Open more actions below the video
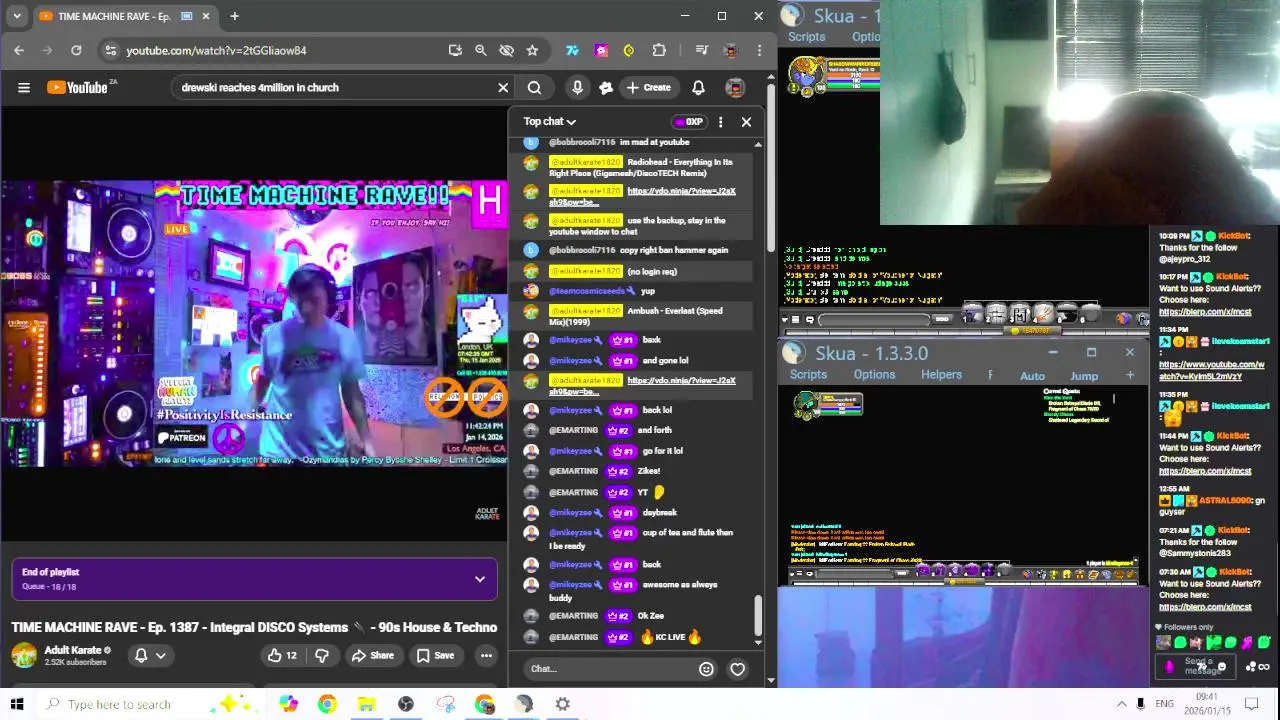1280x720 pixels. tap(486, 655)
